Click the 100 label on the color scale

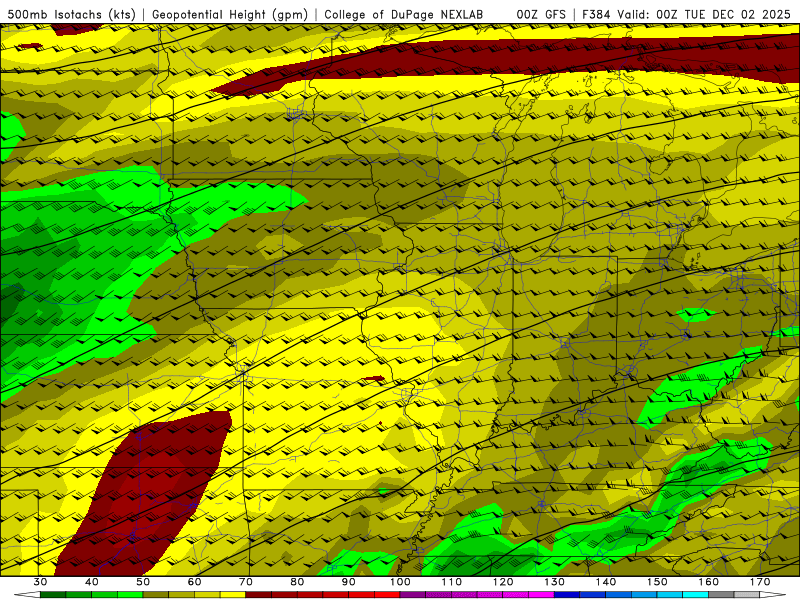[x=400, y=582]
